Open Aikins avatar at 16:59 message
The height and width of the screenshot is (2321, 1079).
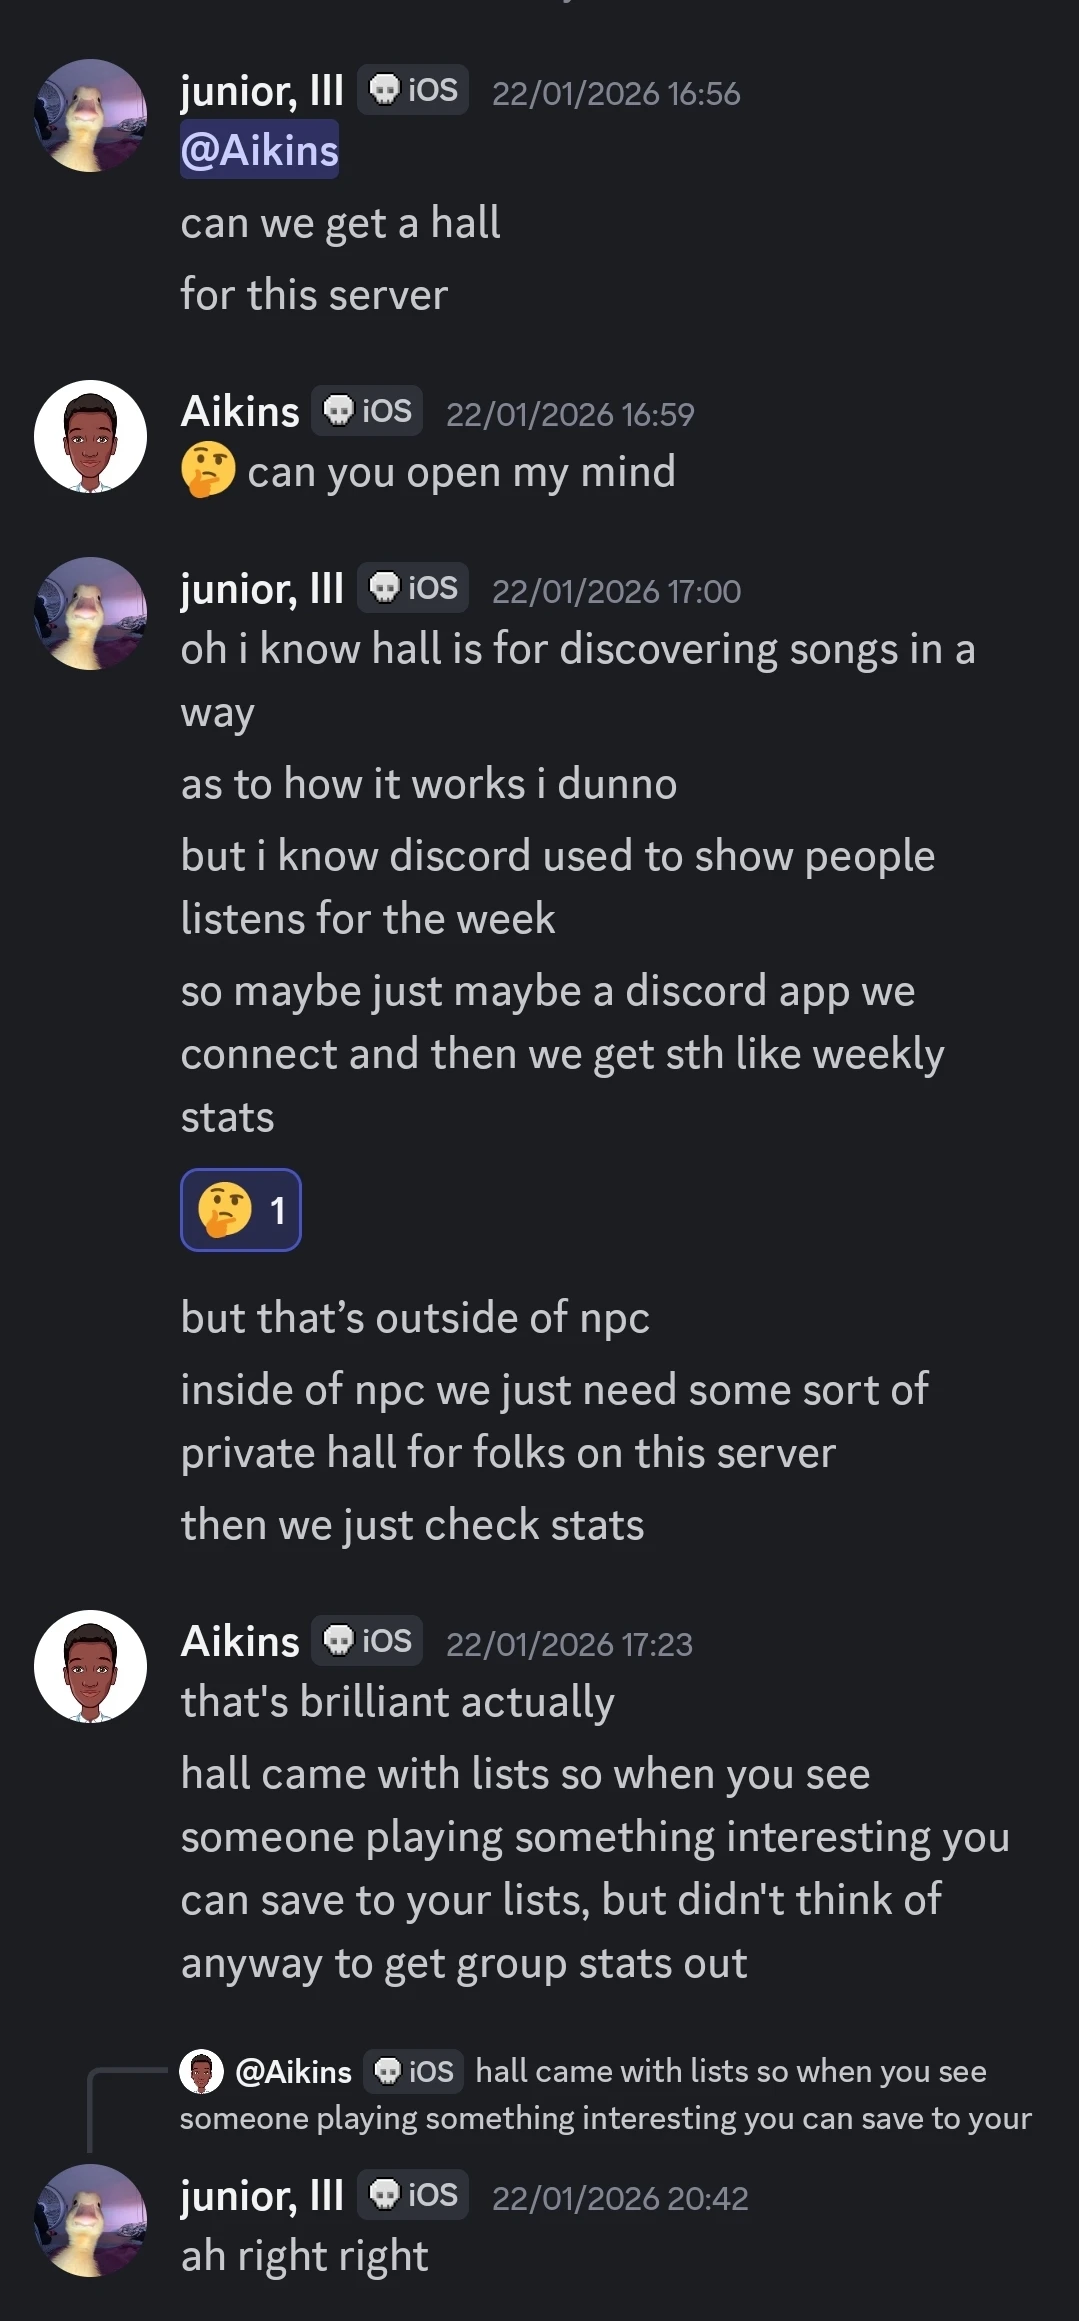click(90, 436)
